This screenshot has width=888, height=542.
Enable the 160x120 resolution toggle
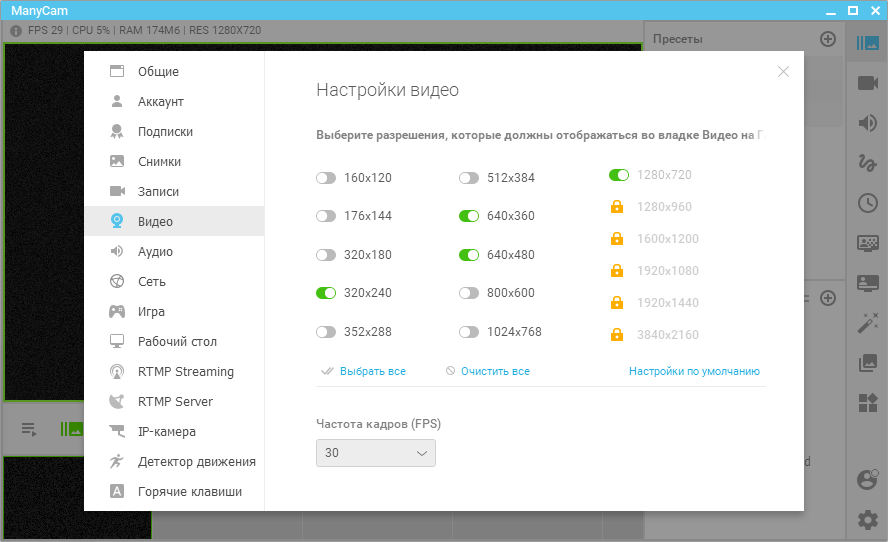pos(325,178)
